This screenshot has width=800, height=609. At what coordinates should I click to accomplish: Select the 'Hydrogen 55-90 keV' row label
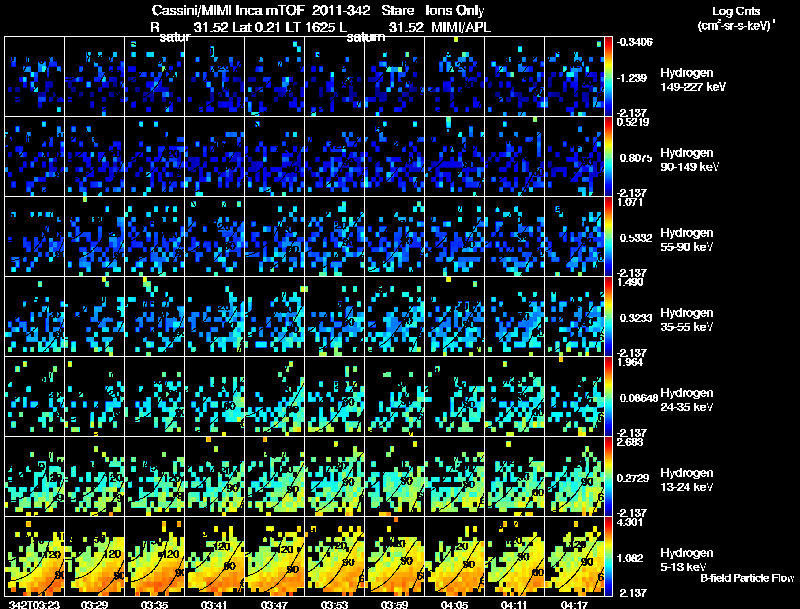tap(687, 240)
